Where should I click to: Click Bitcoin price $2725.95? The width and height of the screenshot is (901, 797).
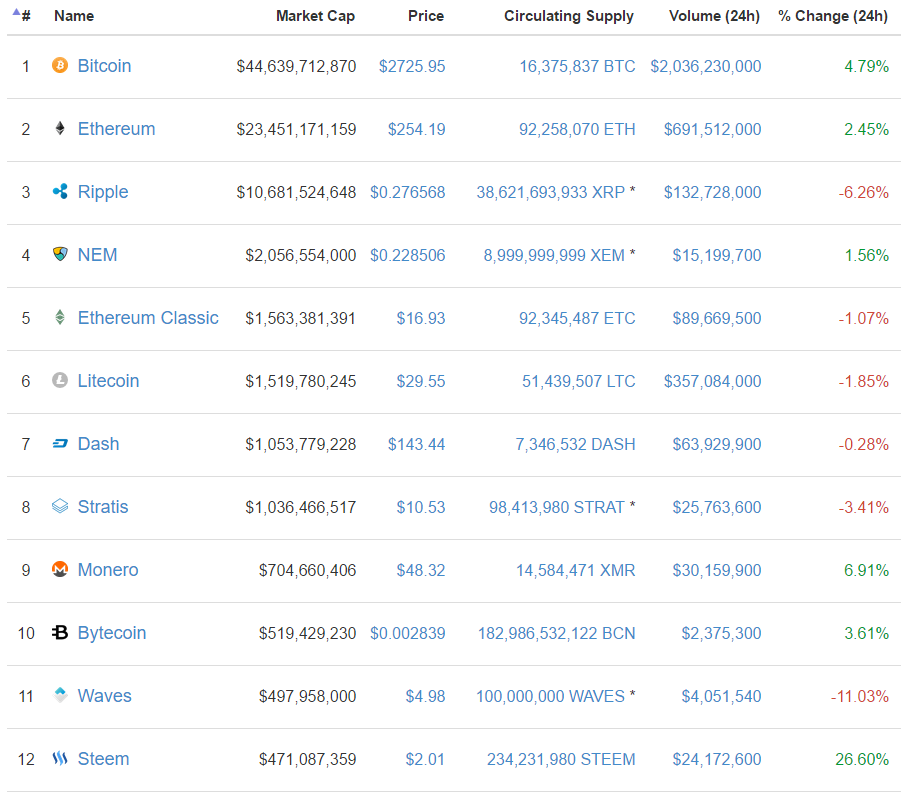pyautogui.click(x=412, y=66)
